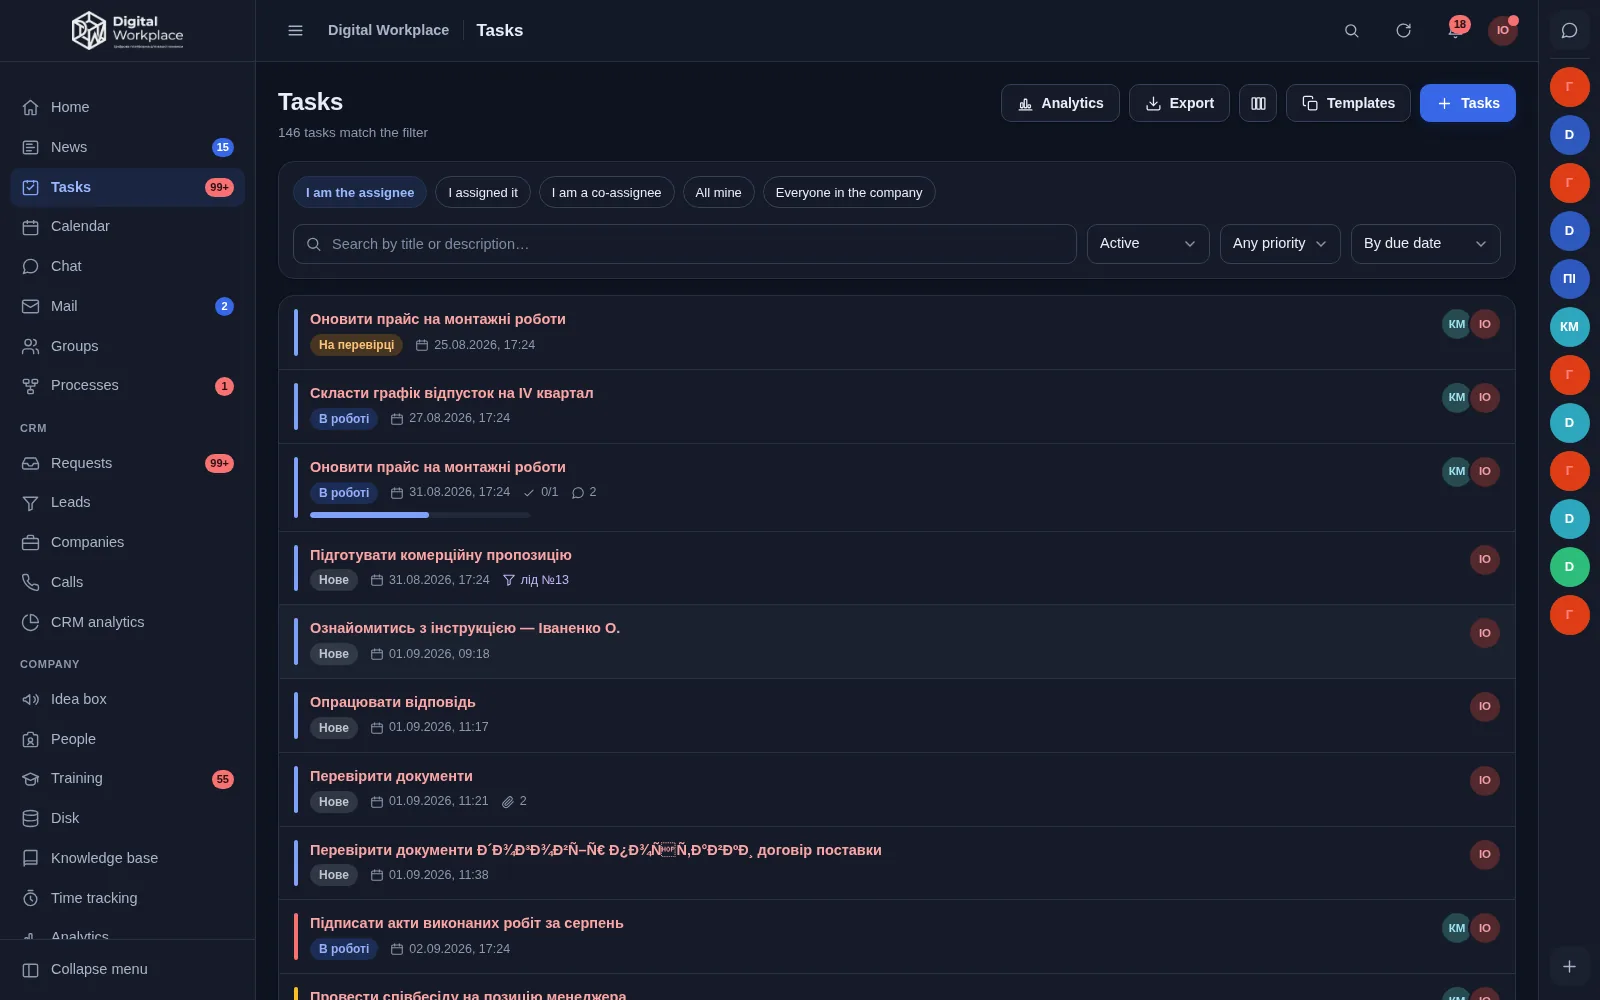The height and width of the screenshot is (1000, 1600).
Task: Click the search icon in header
Action: (x=1351, y=30)
